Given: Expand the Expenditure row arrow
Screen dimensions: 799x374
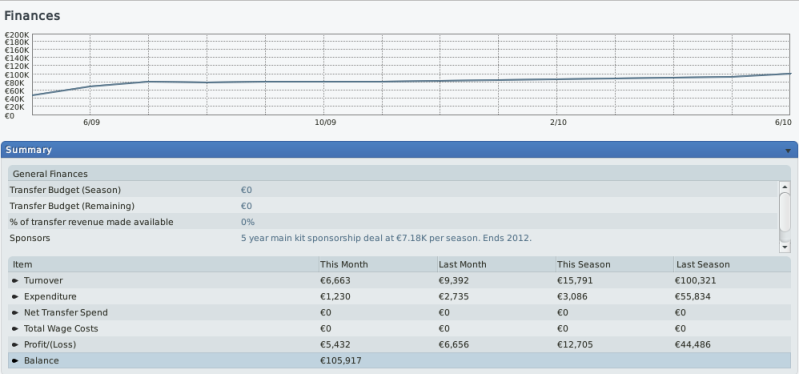Looking at the screenshot, I should [15, 297].
